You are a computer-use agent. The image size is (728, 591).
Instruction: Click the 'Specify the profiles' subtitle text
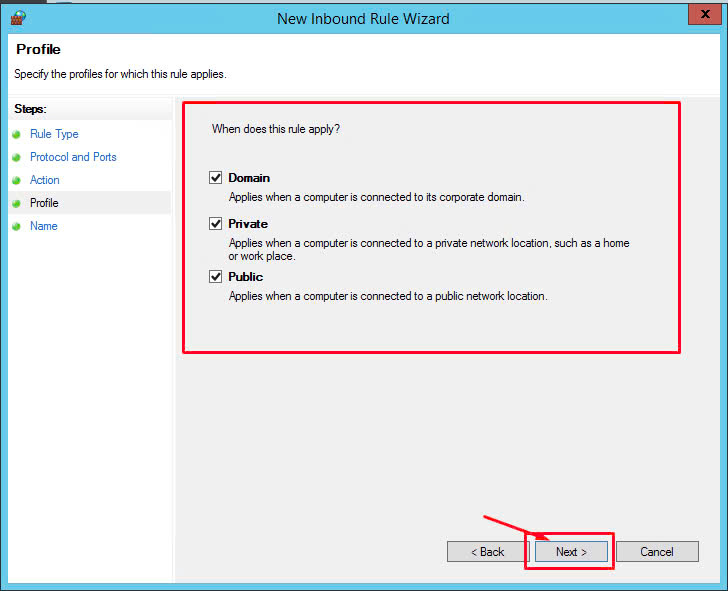[120, 74]
